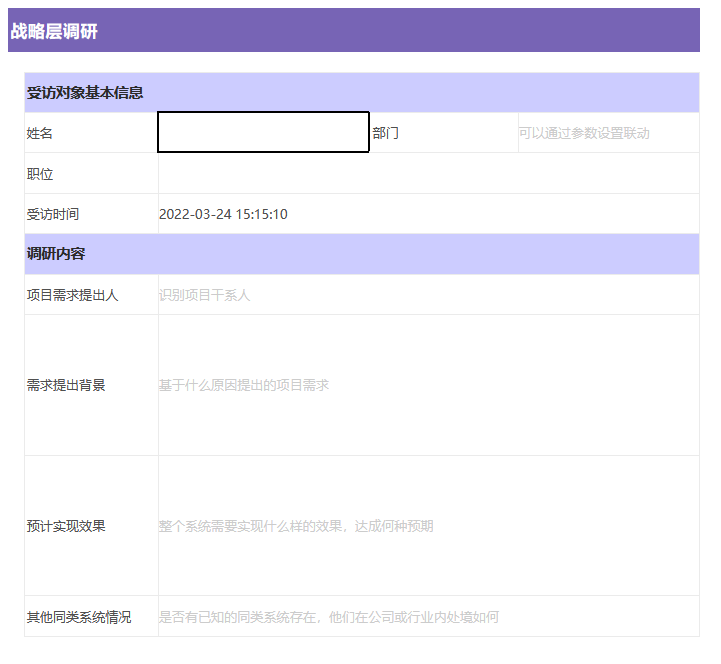Click the 部门 label

coord(385,133)
